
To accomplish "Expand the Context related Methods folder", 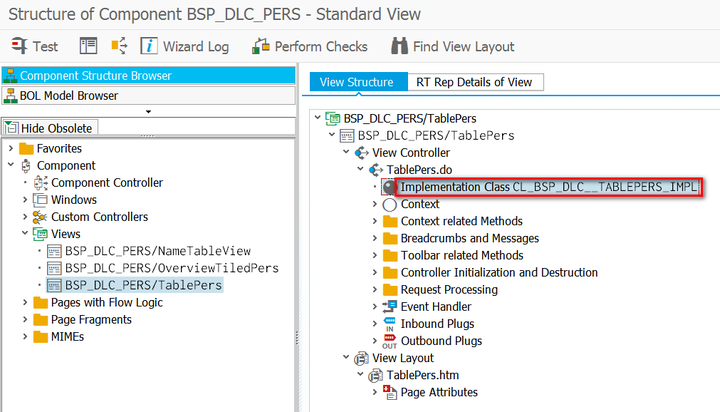I will point(375,221).
